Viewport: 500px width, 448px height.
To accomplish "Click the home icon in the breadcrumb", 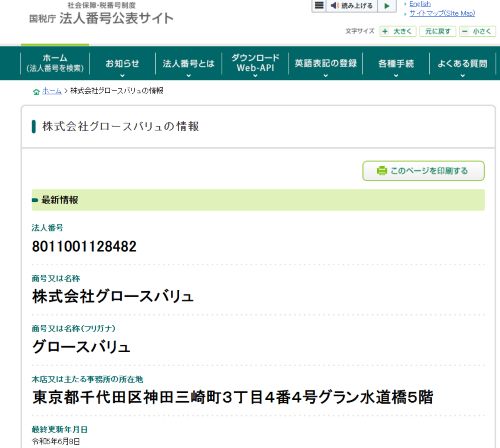I will [36, 91].
